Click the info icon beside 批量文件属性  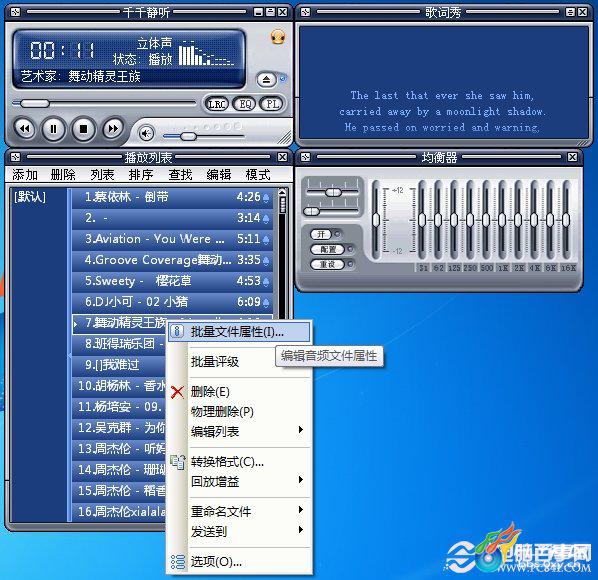click(177, 331)
